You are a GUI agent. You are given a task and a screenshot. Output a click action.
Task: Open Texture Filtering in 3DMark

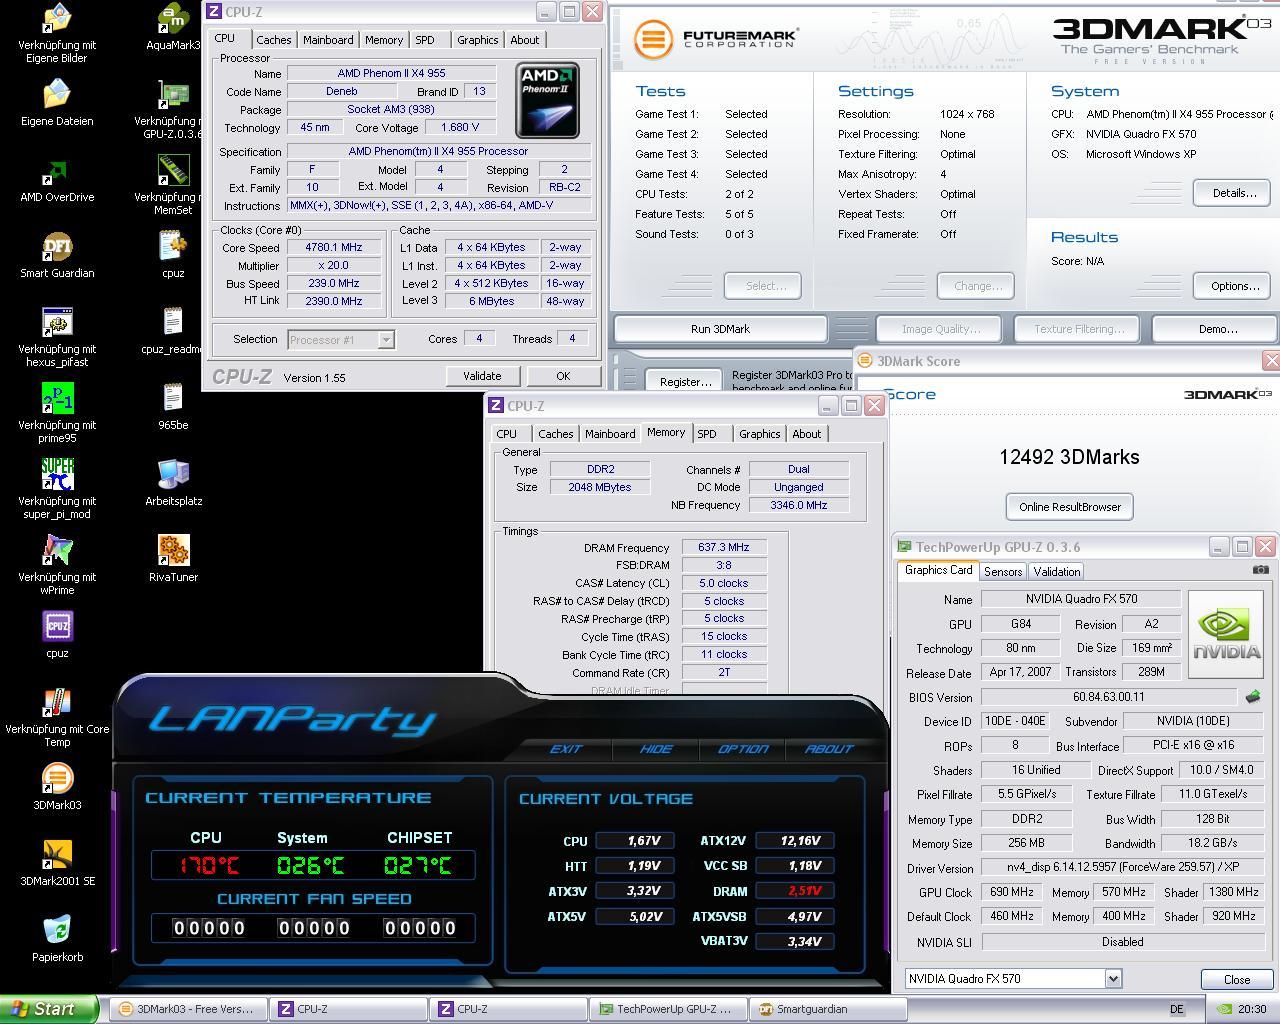pos(1078,329)
